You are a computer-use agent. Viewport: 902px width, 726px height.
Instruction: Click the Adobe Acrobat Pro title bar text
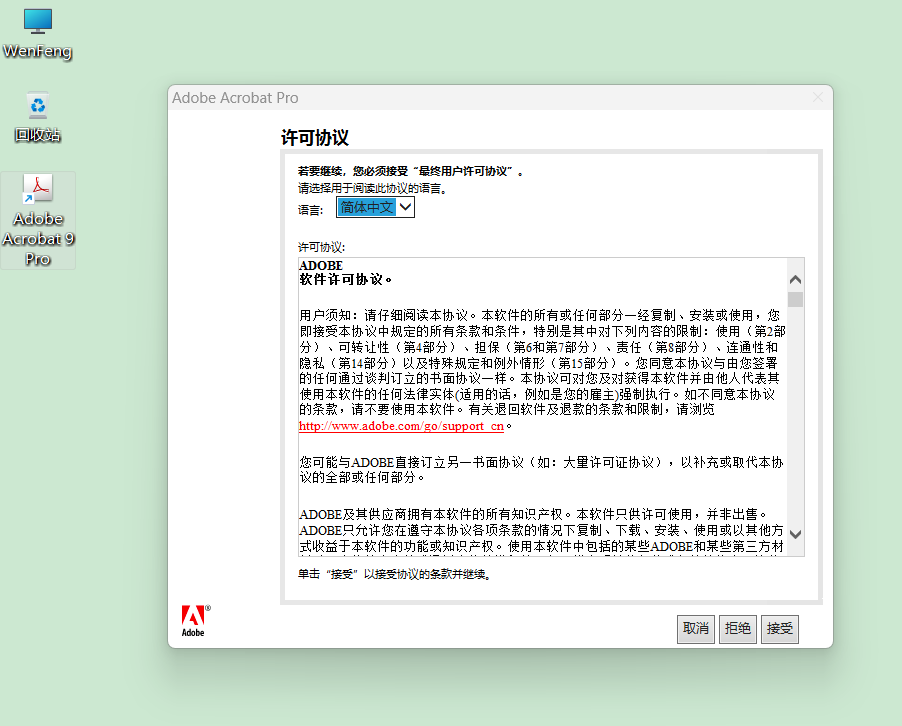[x=235, y=98]
